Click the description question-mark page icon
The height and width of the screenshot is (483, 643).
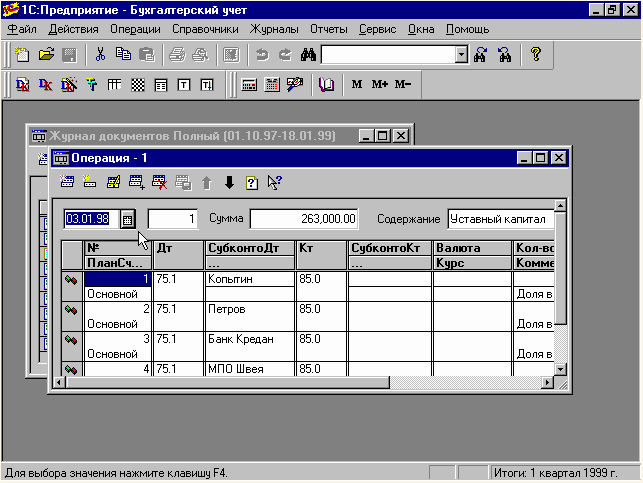[x=252, y=182]
